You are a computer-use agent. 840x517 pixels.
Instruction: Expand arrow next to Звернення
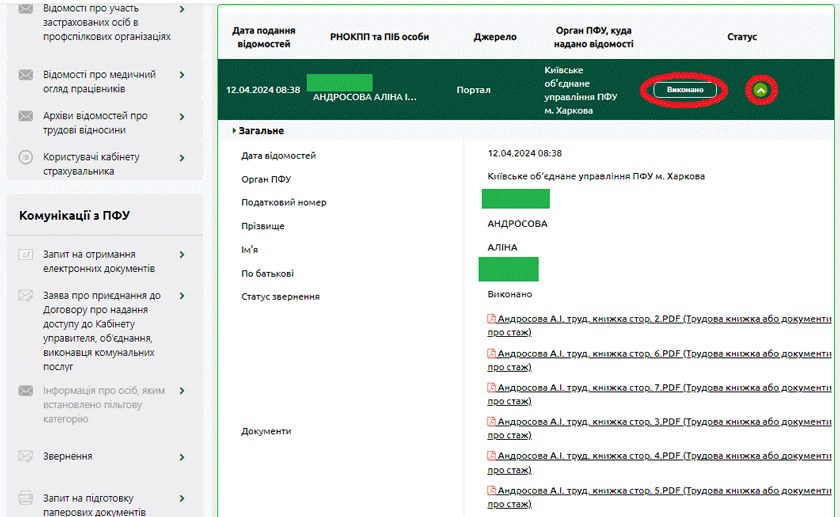coord(181,457)
